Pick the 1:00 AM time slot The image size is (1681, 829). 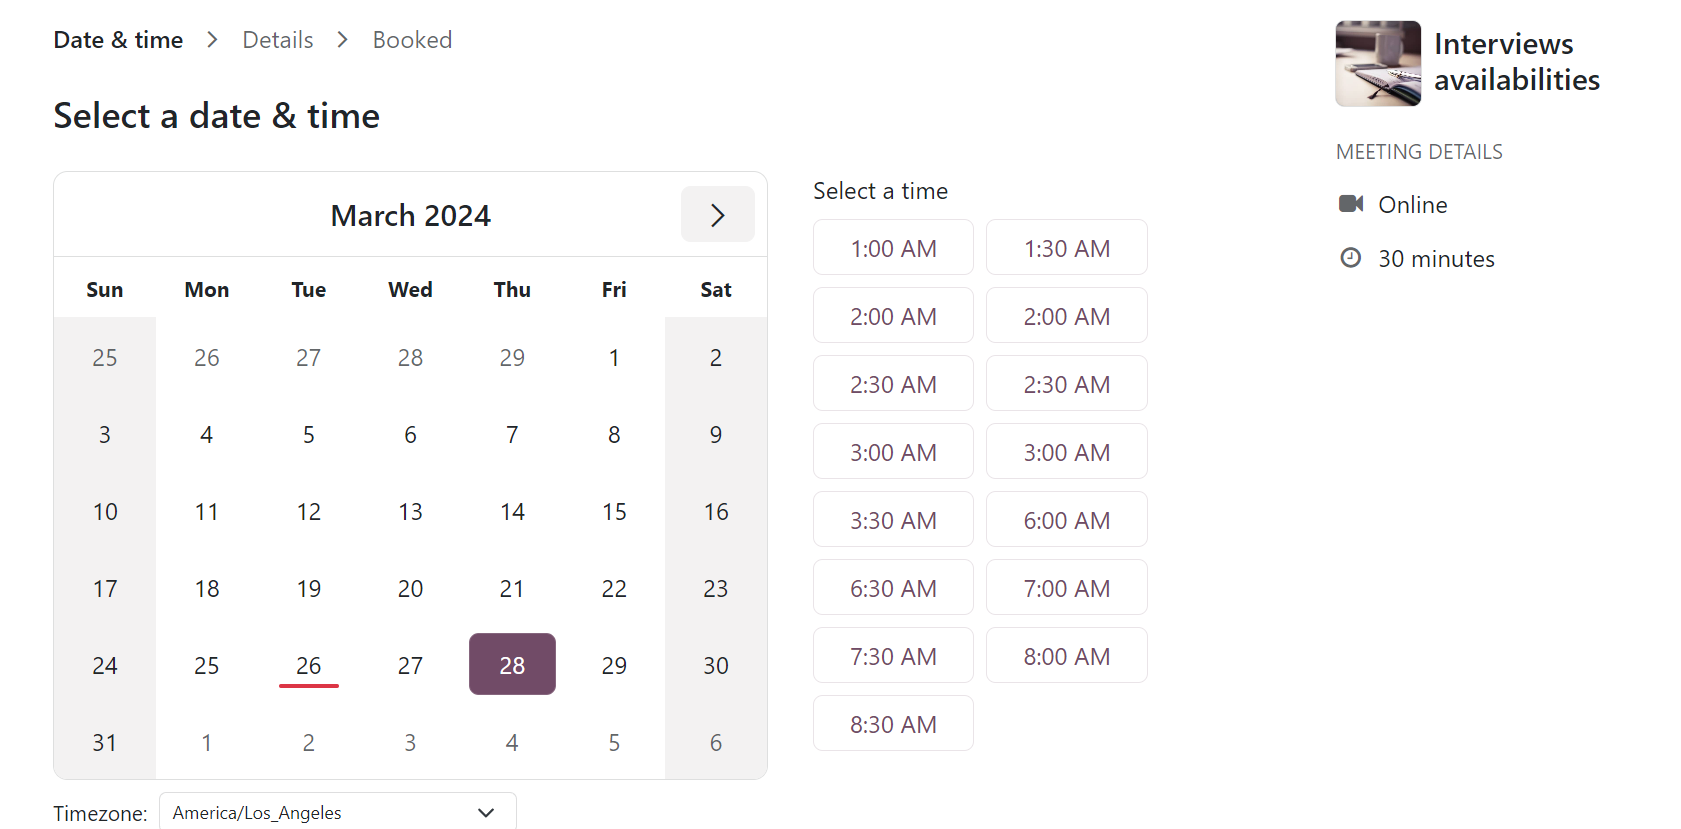(892, 248)
